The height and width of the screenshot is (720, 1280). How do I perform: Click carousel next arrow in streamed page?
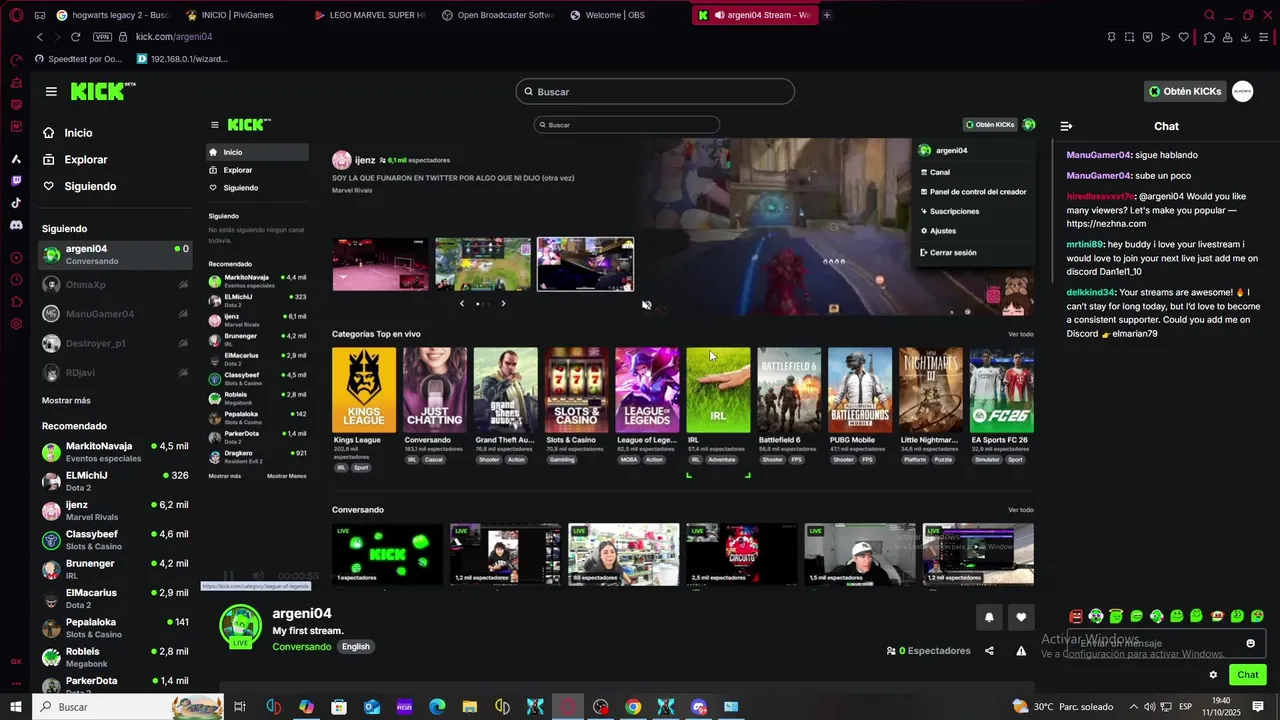click(503, 303)
